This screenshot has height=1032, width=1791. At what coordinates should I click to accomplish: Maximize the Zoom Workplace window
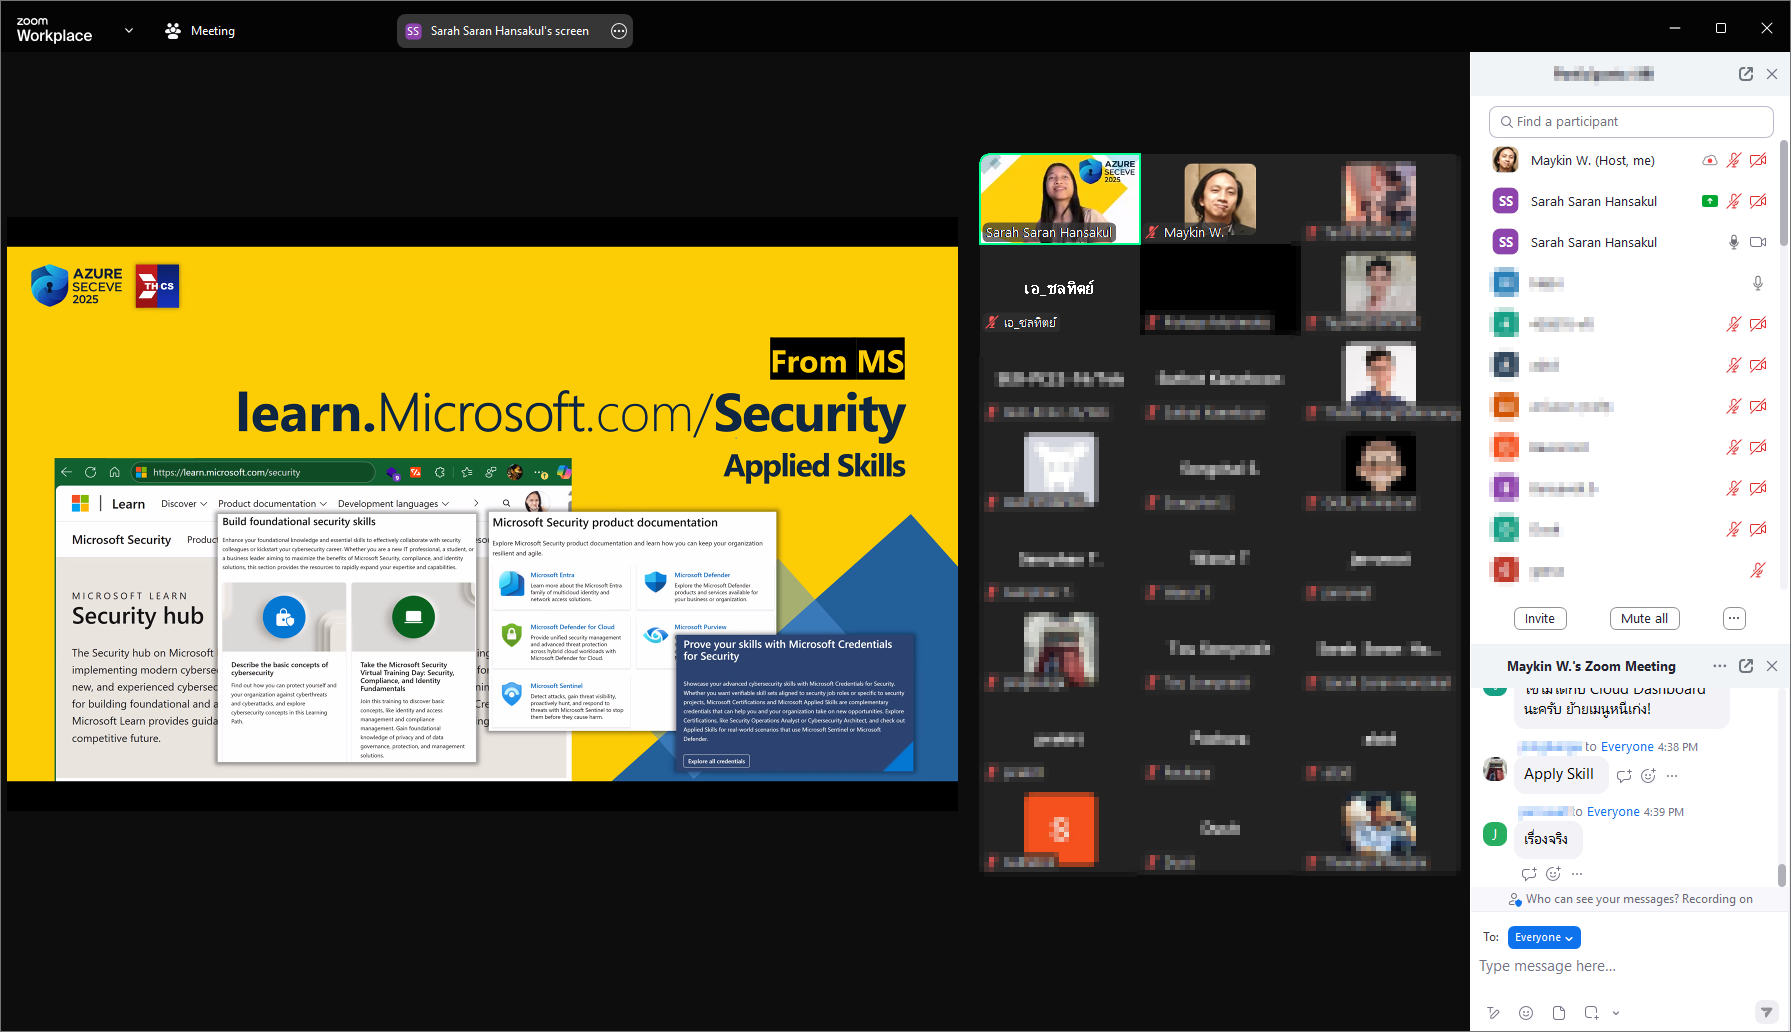tap(1721, 28)
